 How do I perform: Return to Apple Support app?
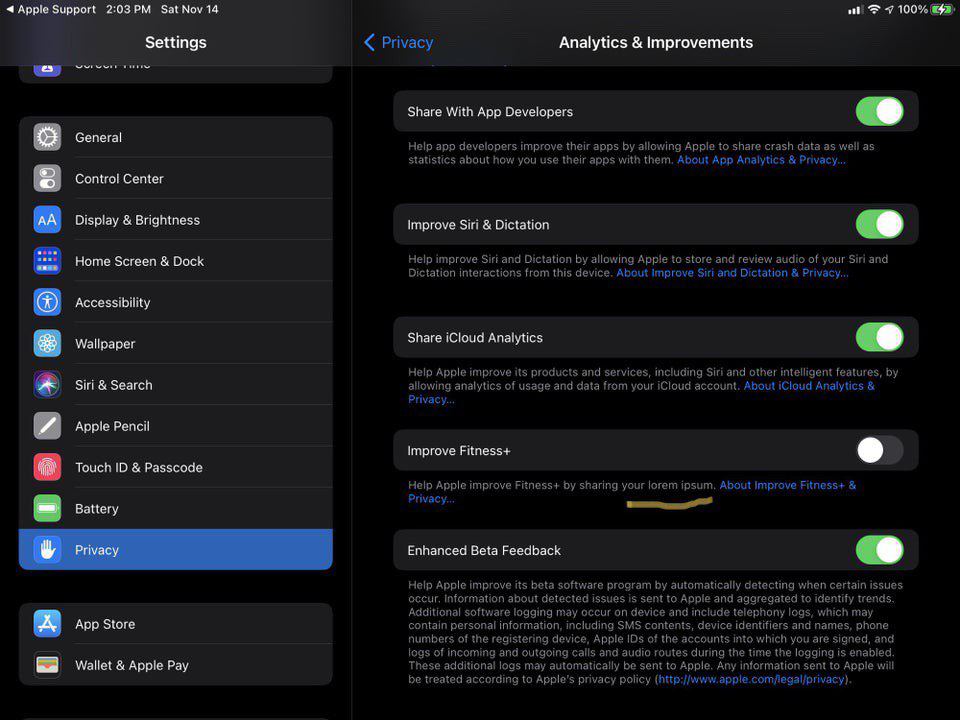51,9
